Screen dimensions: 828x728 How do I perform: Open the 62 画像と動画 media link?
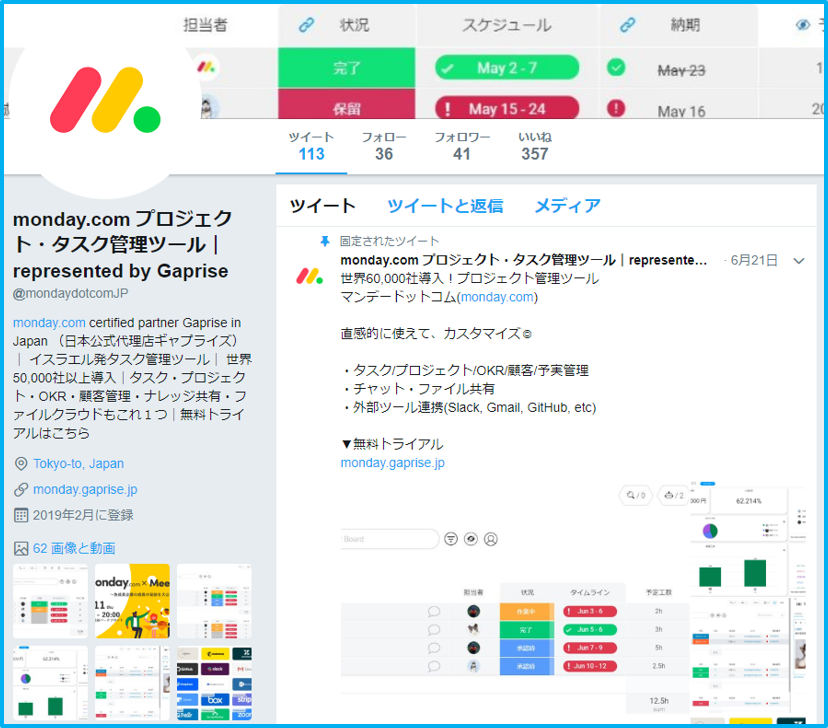pos(74,548)
